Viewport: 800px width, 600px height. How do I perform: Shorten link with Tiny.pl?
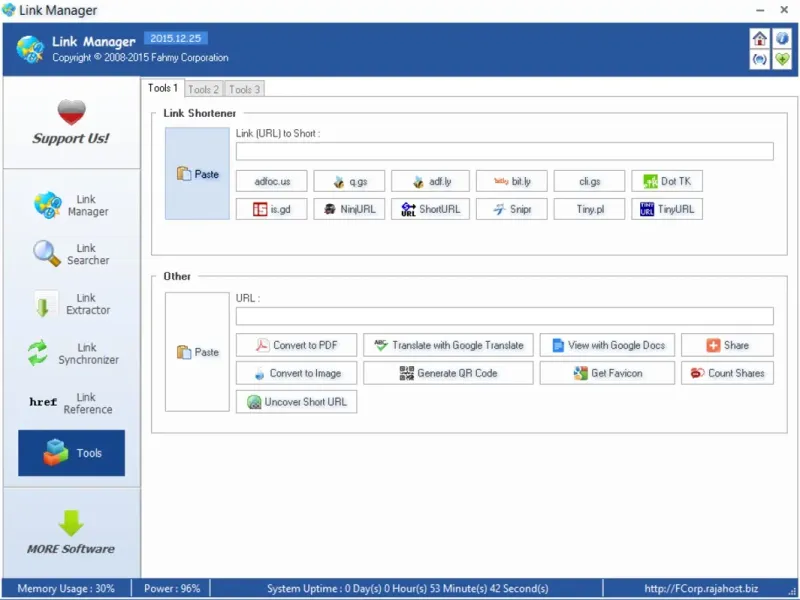point(589,209)
